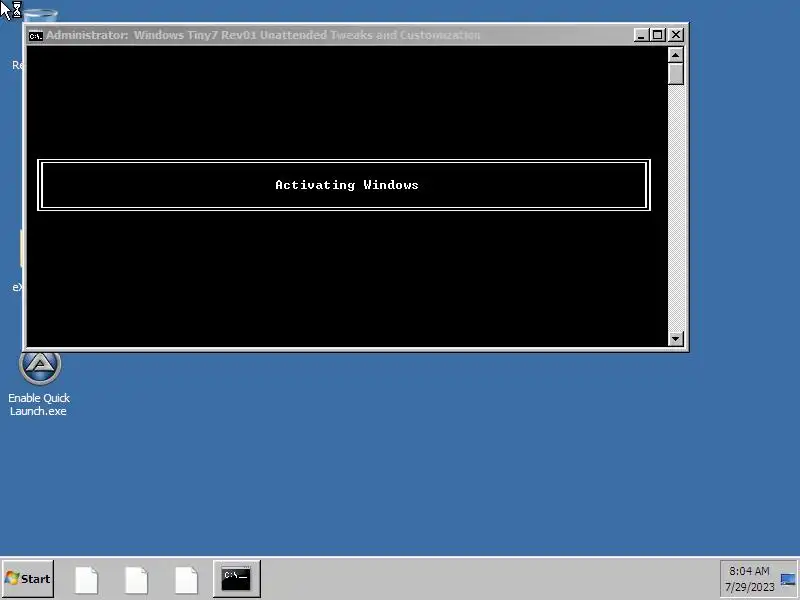Open the first blank file taskbar icon
Image resolution: width=800 pixels, height=600 pixels.
[86, 580]
